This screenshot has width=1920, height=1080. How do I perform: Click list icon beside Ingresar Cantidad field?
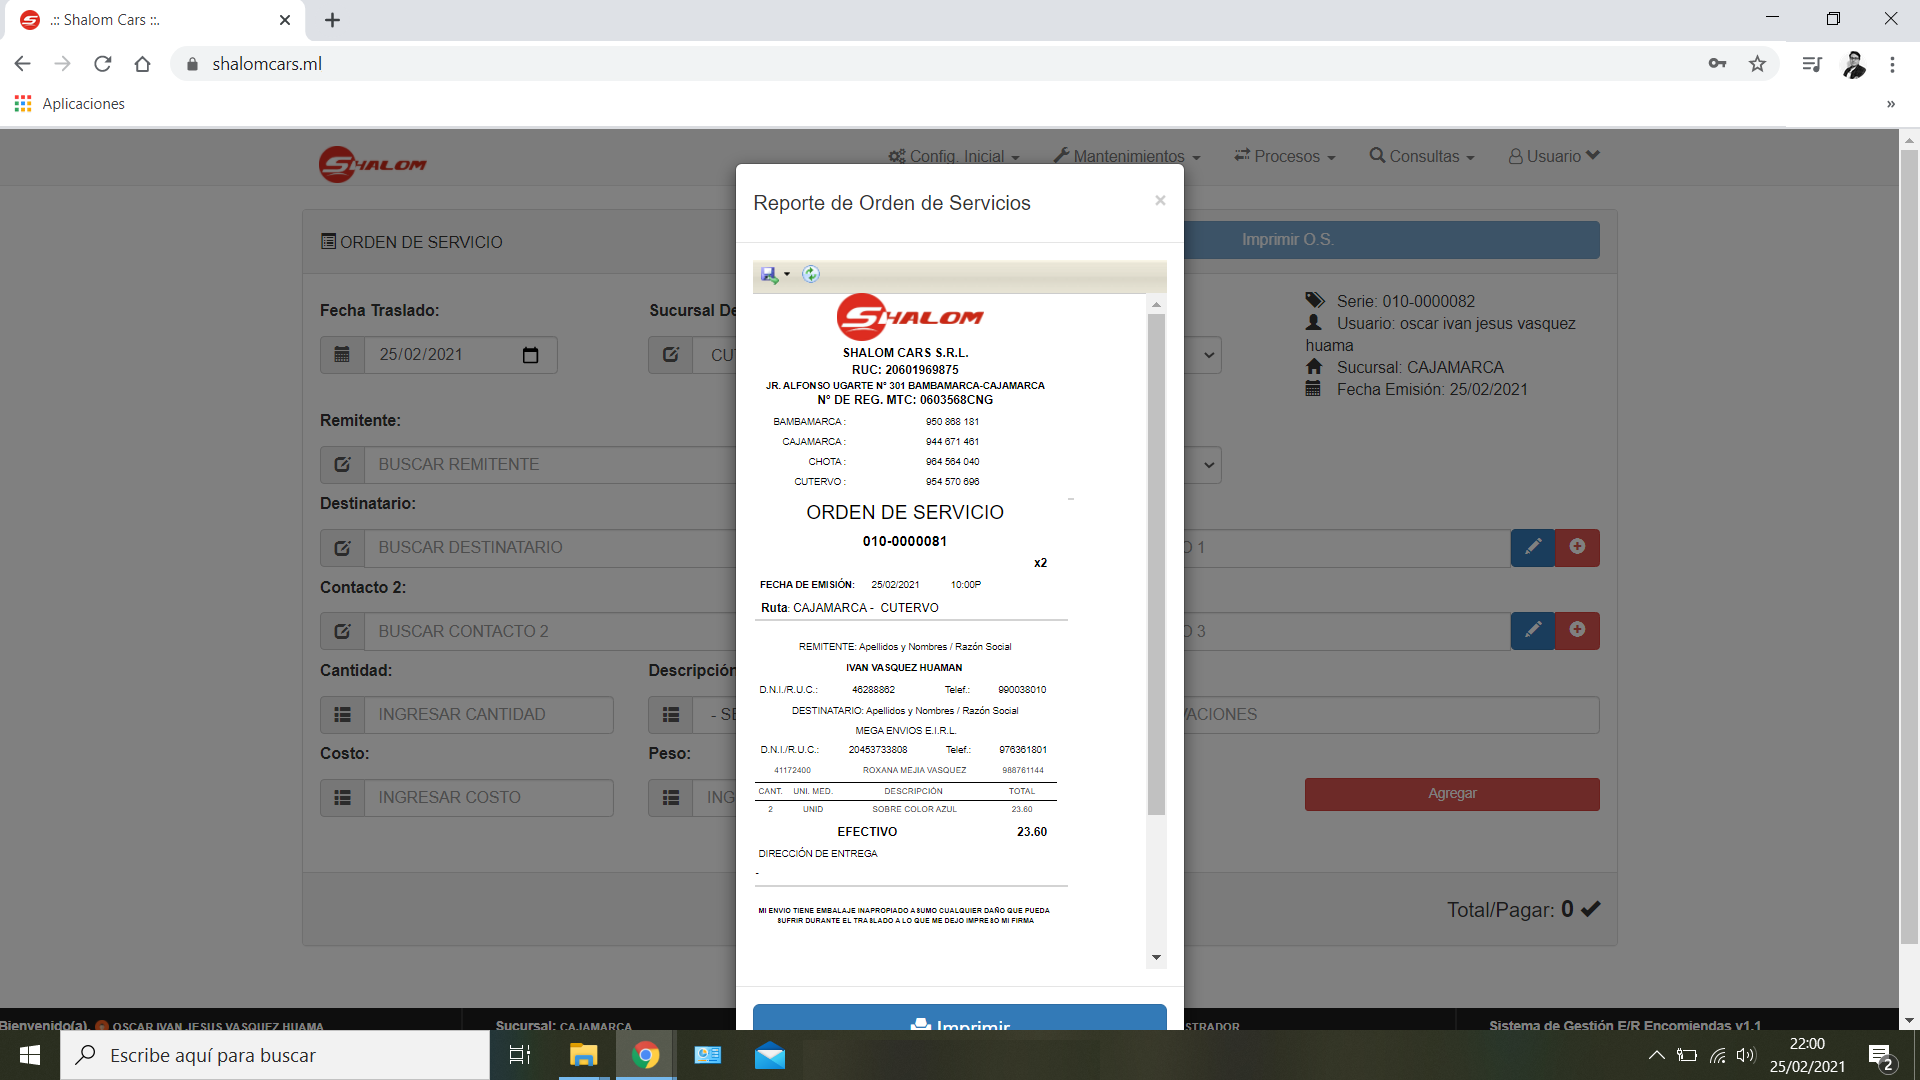pyautogui.click(x=342, y=715)
